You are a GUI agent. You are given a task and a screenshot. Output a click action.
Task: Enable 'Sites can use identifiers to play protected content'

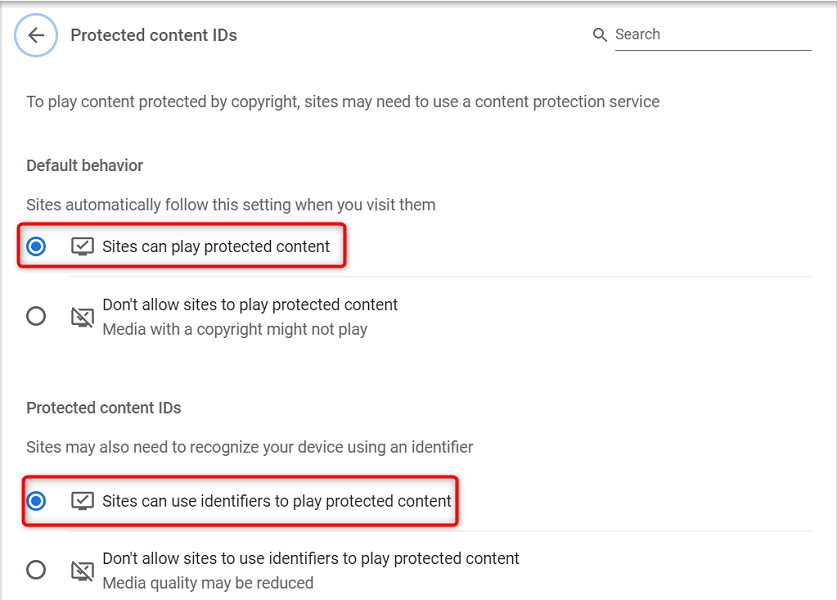(36, 501)
